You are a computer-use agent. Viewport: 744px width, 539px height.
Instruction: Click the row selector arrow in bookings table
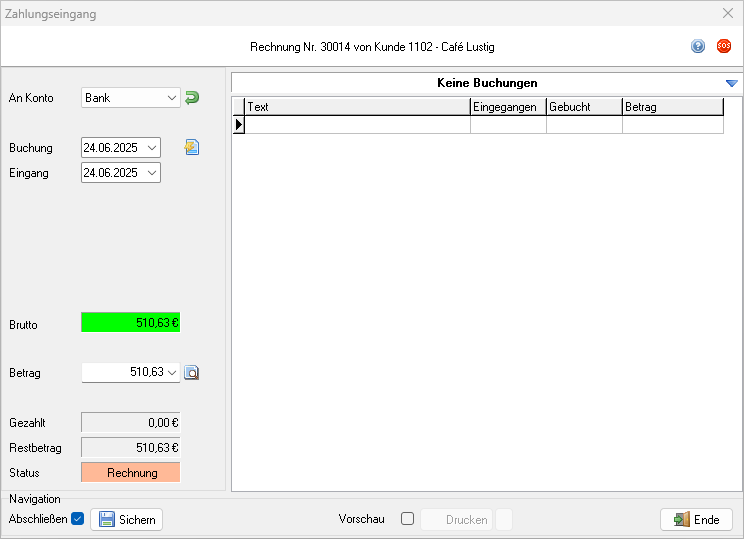pyautogui.click(x=239, y=125)
